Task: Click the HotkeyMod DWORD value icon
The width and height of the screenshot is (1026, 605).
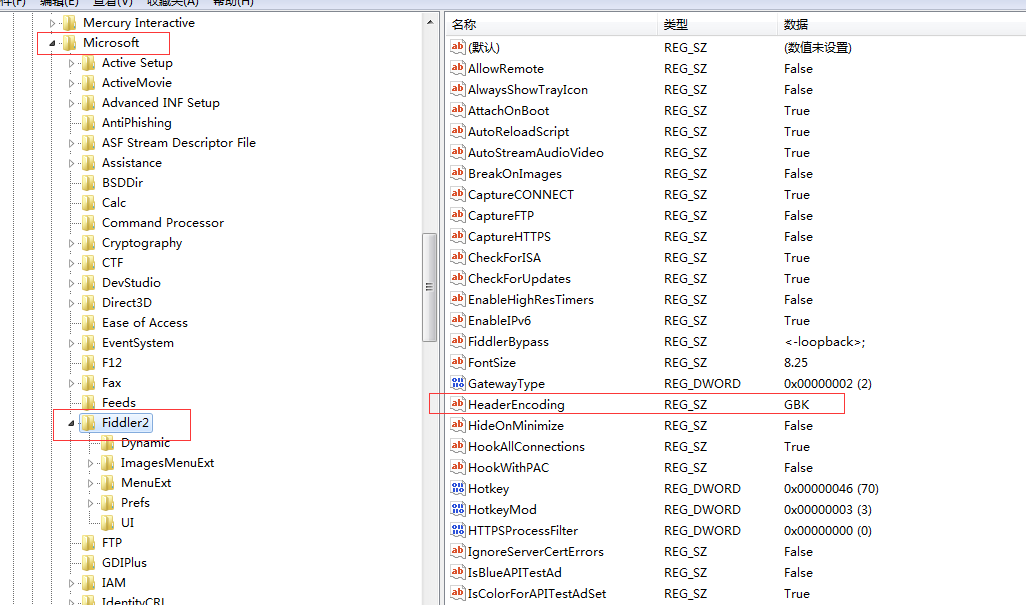Action: tap(457, 509)
